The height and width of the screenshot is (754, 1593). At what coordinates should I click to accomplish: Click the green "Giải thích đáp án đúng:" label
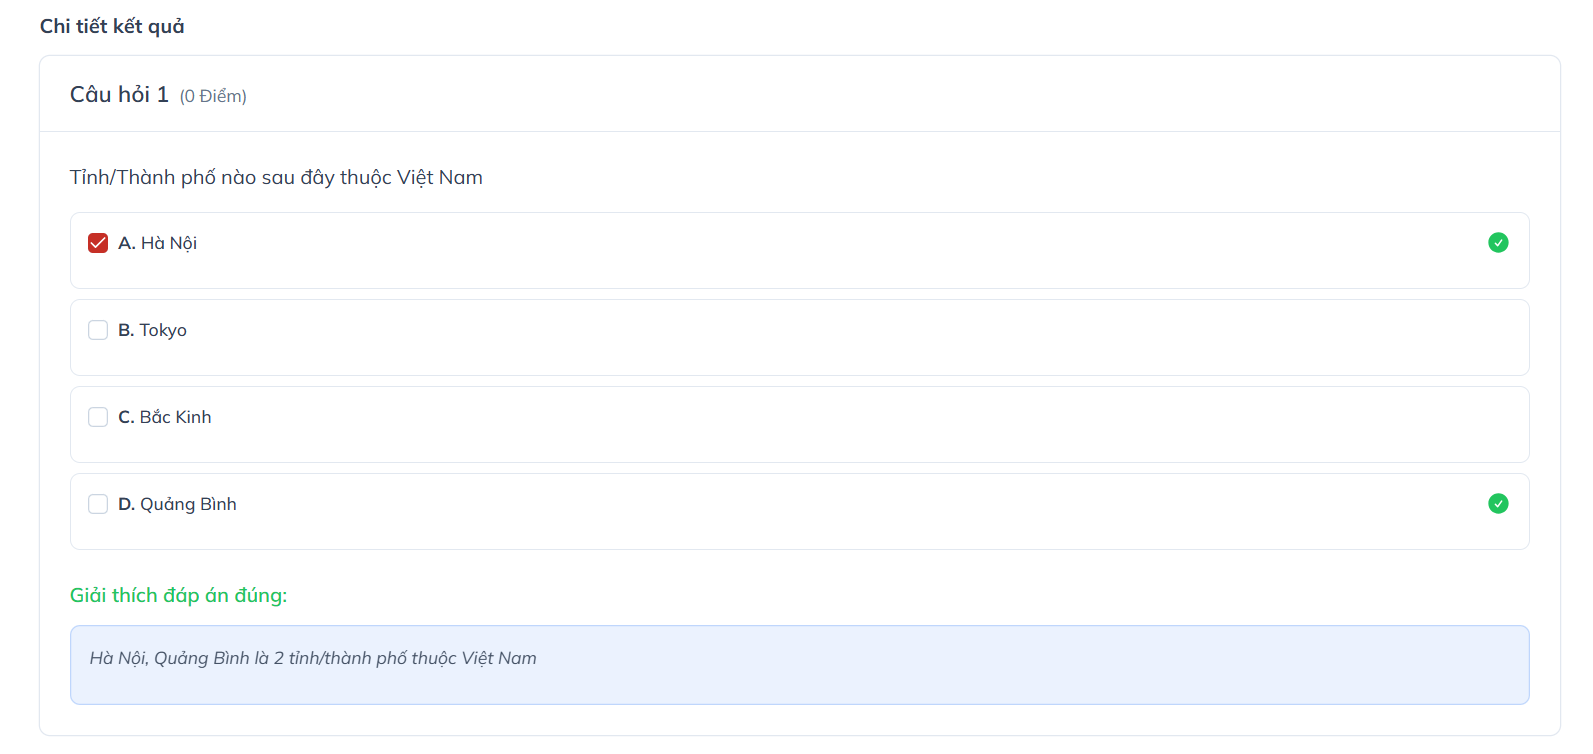click(x=178, y=595)
